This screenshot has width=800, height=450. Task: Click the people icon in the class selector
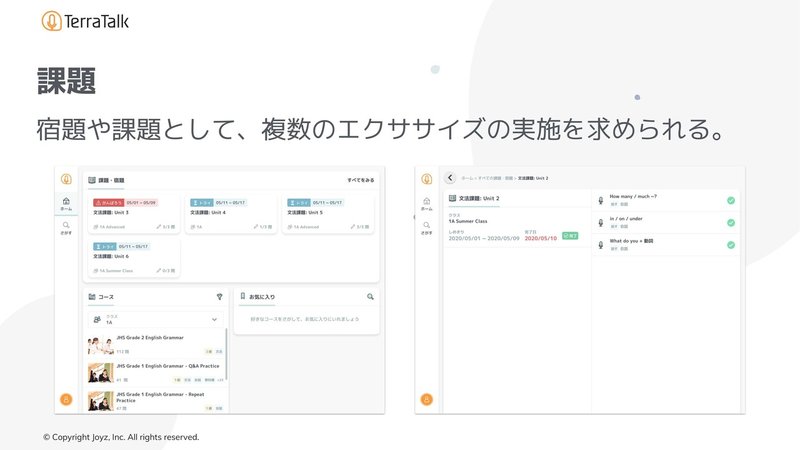[x=97, y=319]
